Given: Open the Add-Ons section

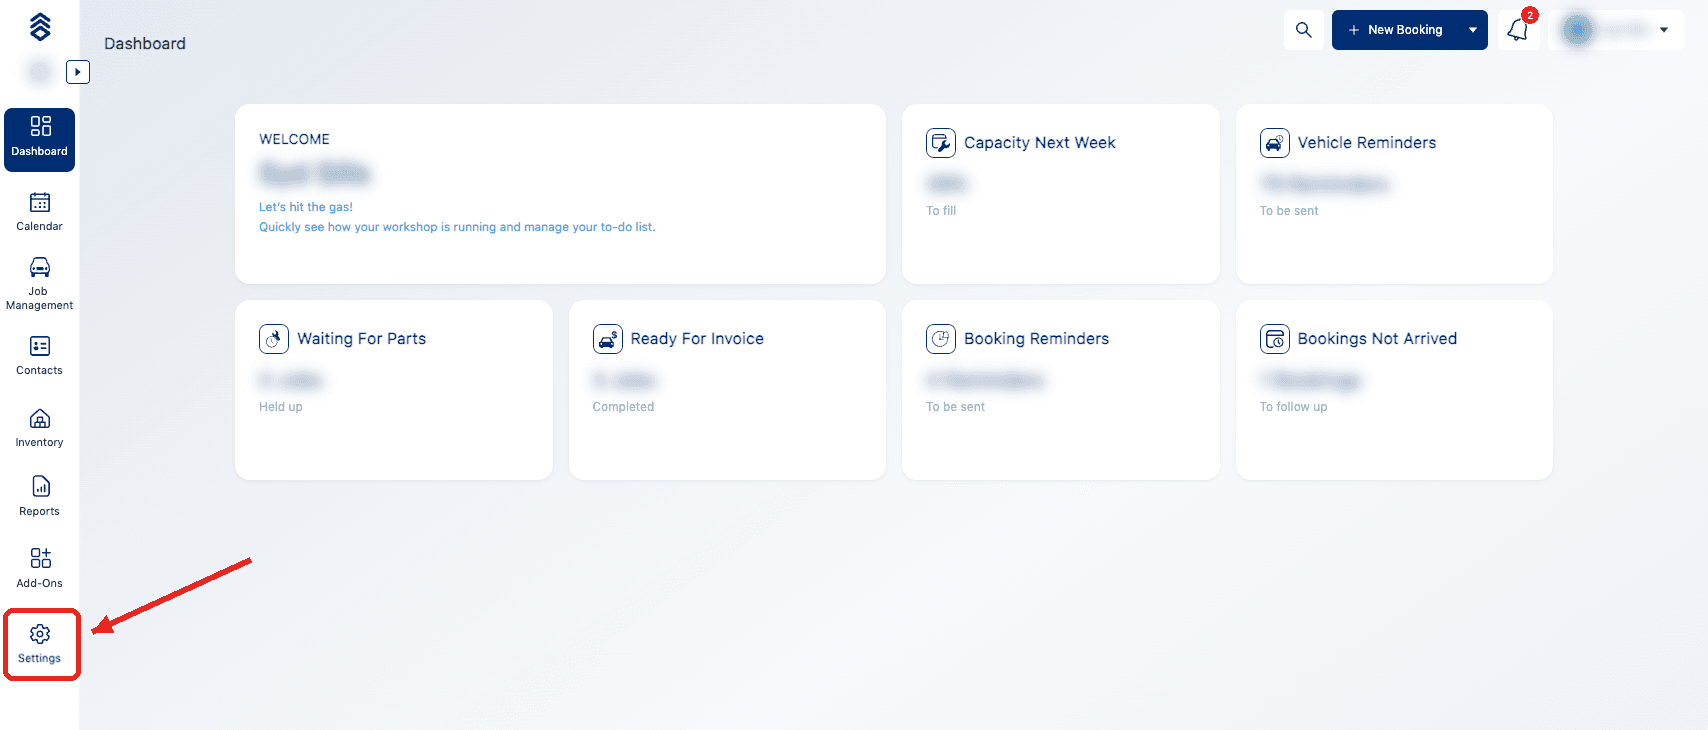Looking at the screenshot, I should pos(39,568).
